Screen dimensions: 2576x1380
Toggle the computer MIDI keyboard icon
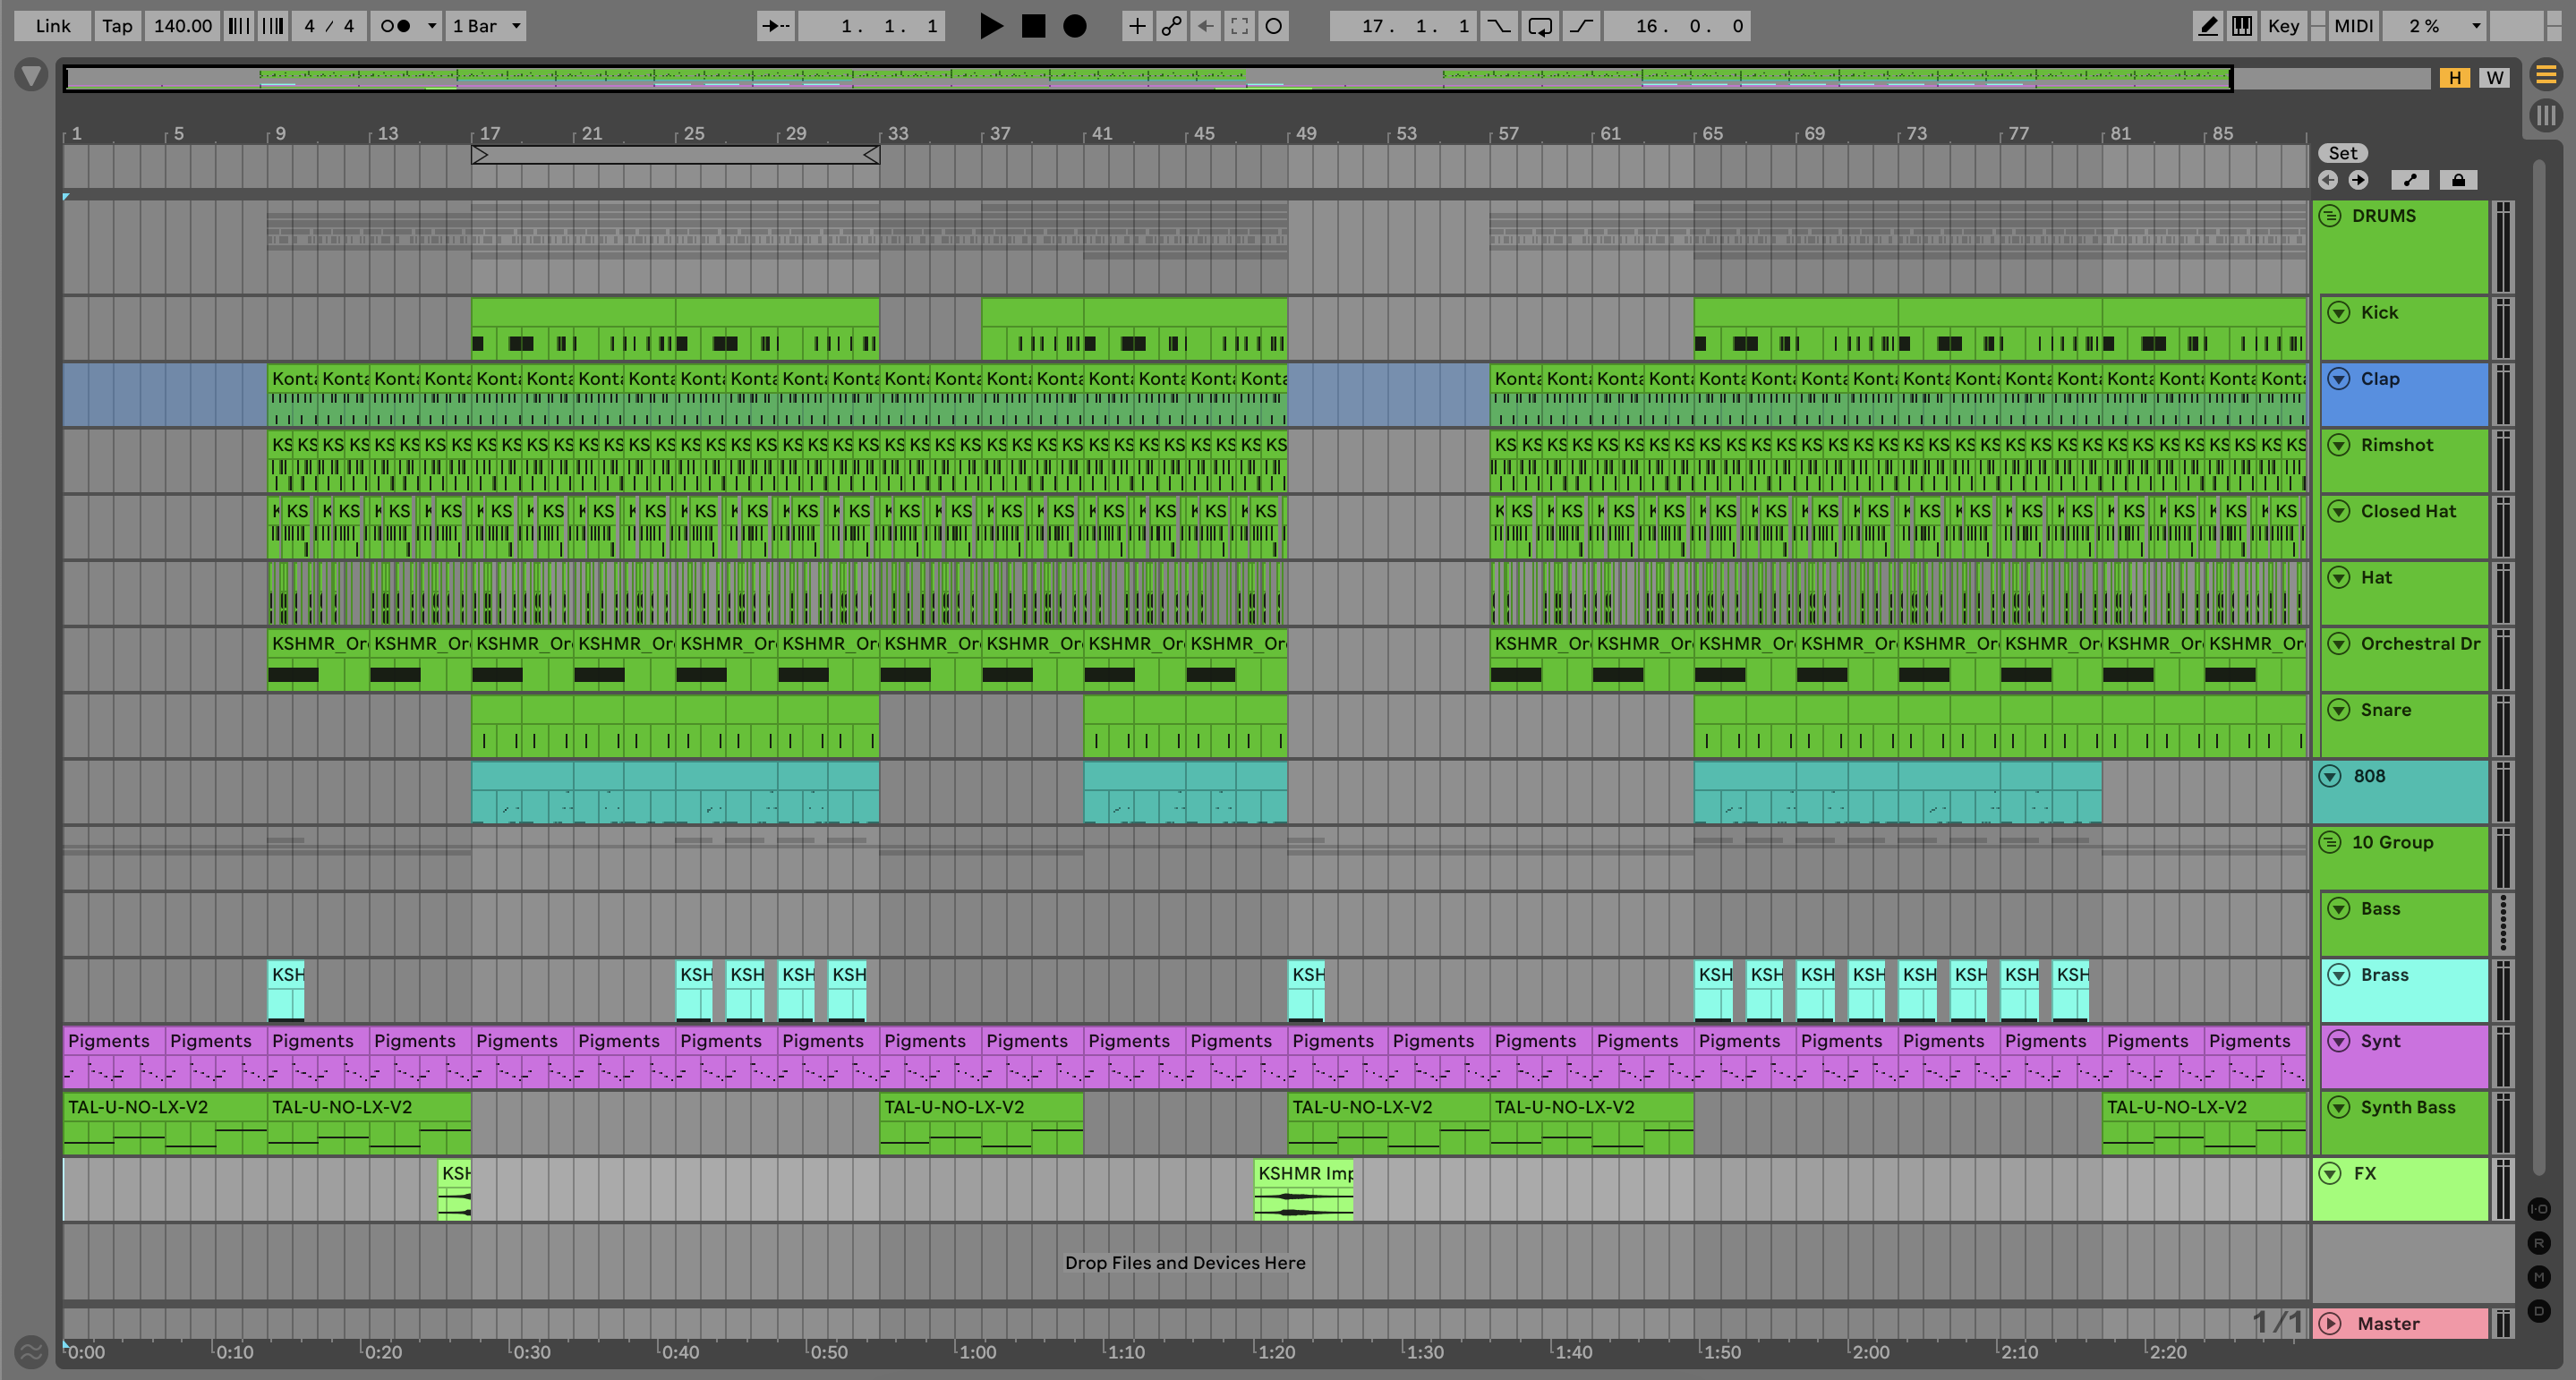tap(2242, 26)
